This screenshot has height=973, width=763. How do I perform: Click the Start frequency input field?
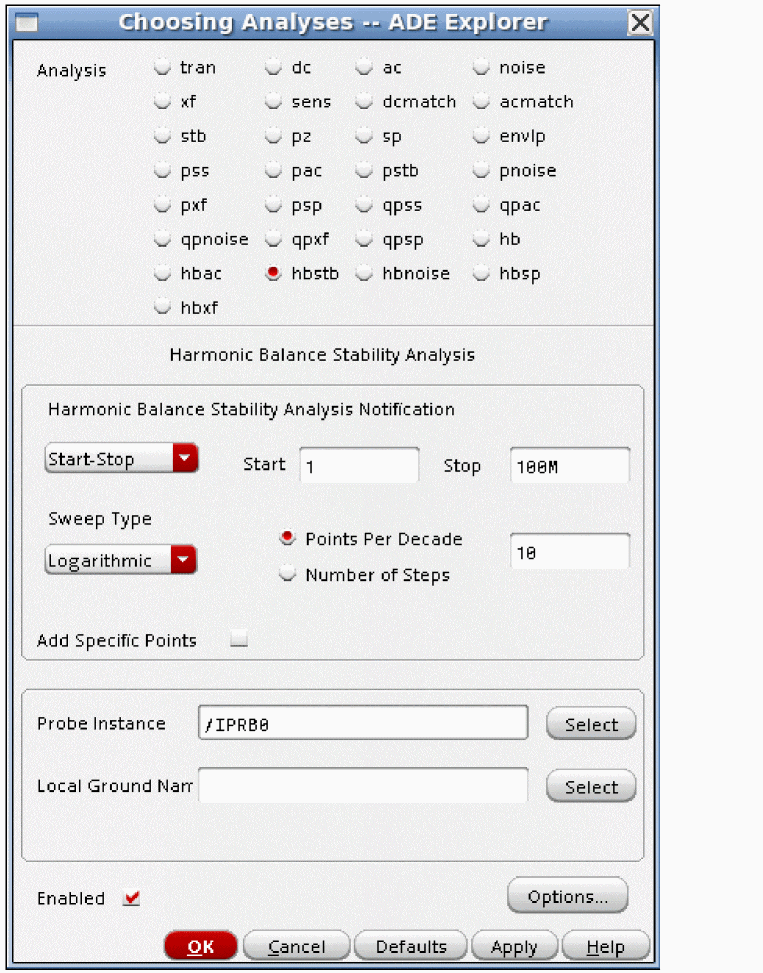[x=357, y=466]
